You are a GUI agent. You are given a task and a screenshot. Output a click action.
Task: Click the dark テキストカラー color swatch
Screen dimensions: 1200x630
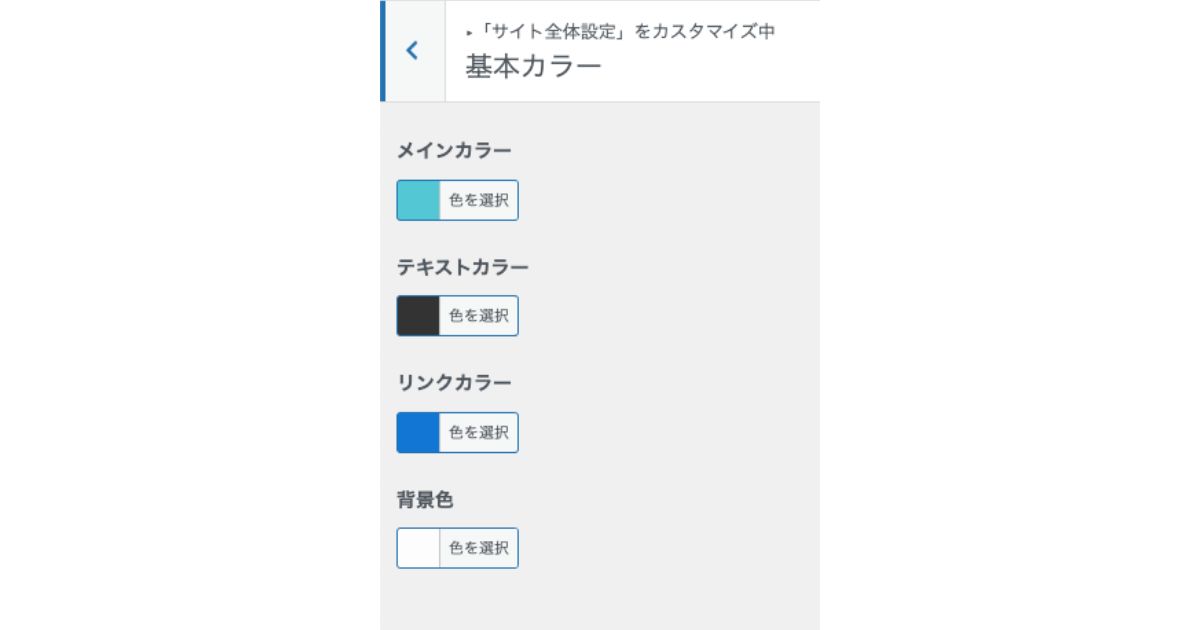tap(418, 315)
